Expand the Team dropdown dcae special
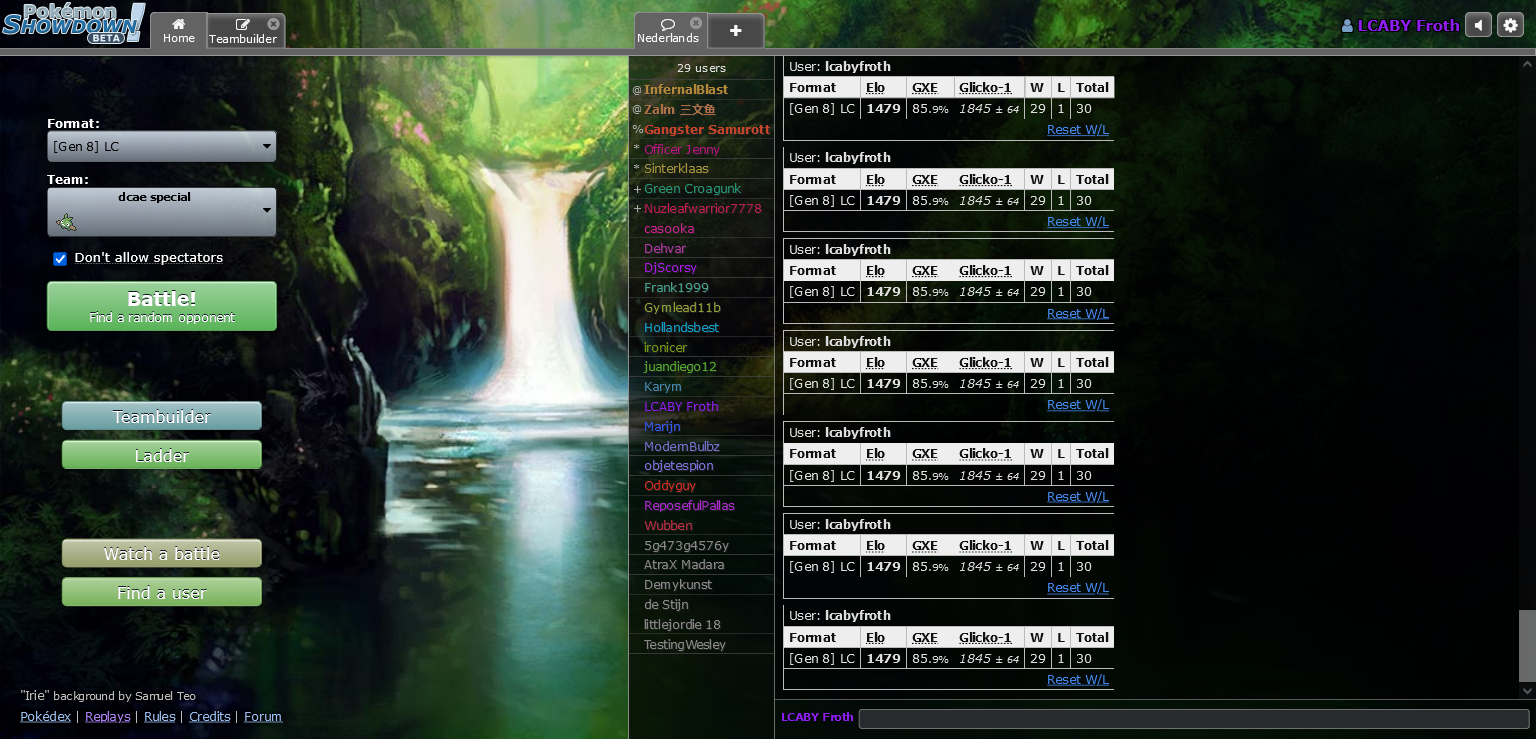Image resolution: width=1536 pixels, height=739 pixels. [x=161, y=212]
